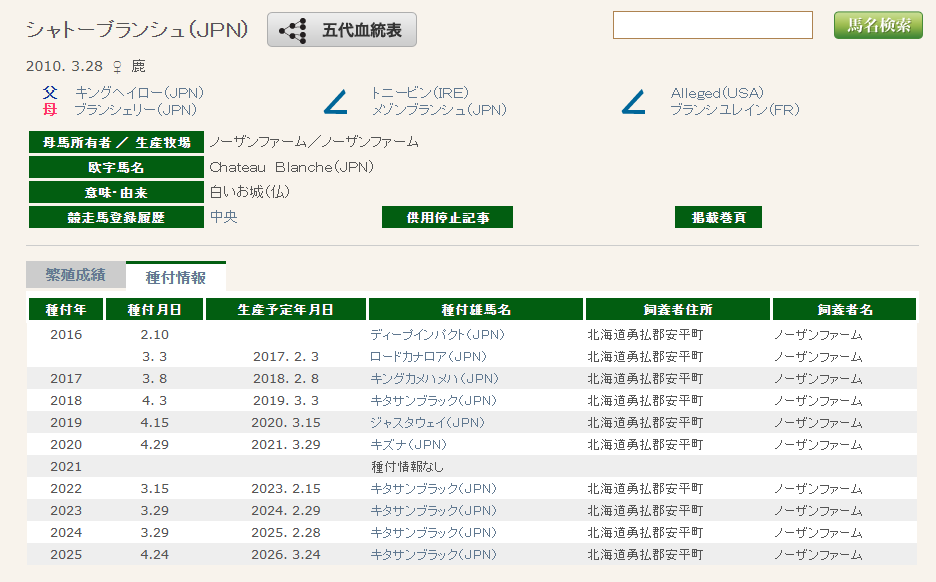Click the blue 父 sire marker

coord(50,93)
